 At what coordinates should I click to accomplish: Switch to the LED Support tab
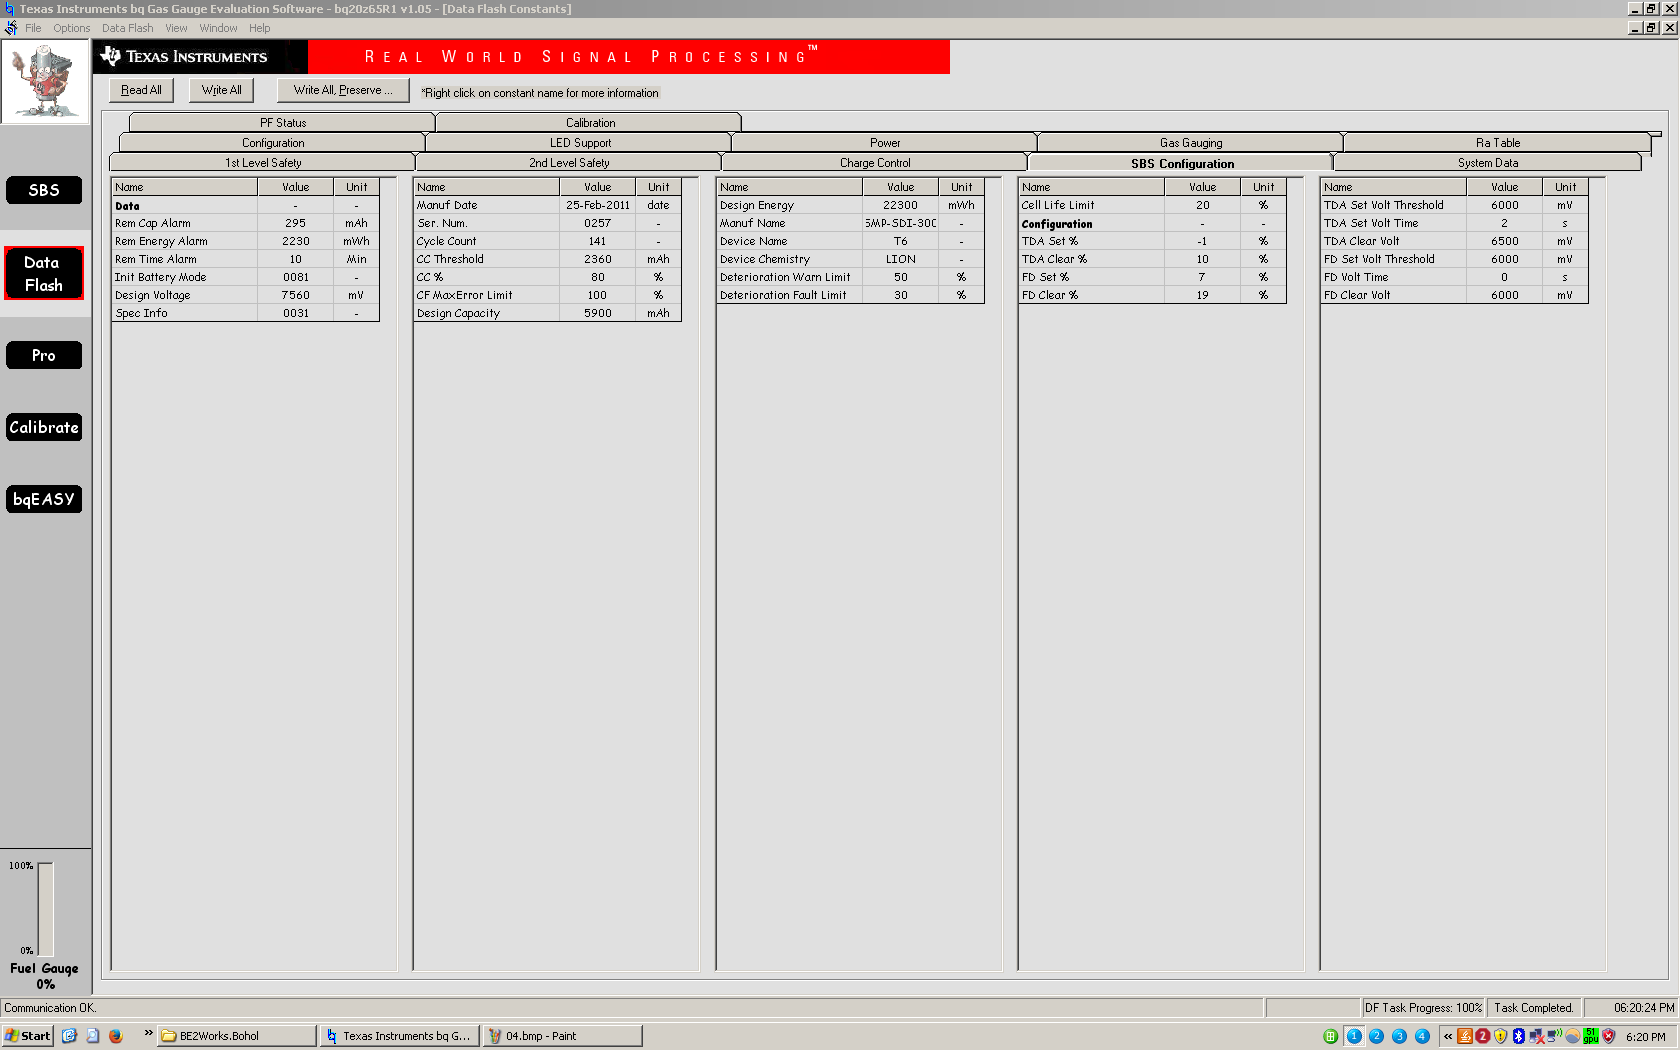[580, 143]
